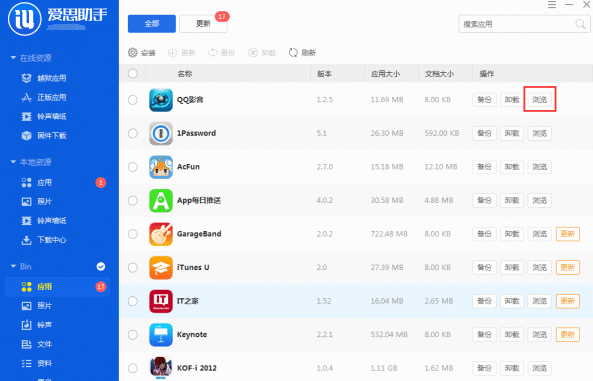Click the AcFun app icon
Image resolution: width=593 pixels, height=381 pixels.
(161, 167)
